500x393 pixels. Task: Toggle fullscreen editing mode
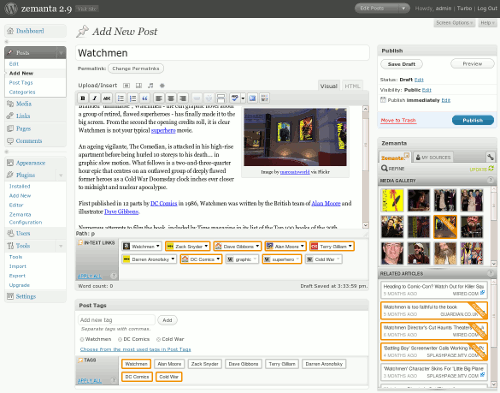pyautogui.click(x=252, y=98)
